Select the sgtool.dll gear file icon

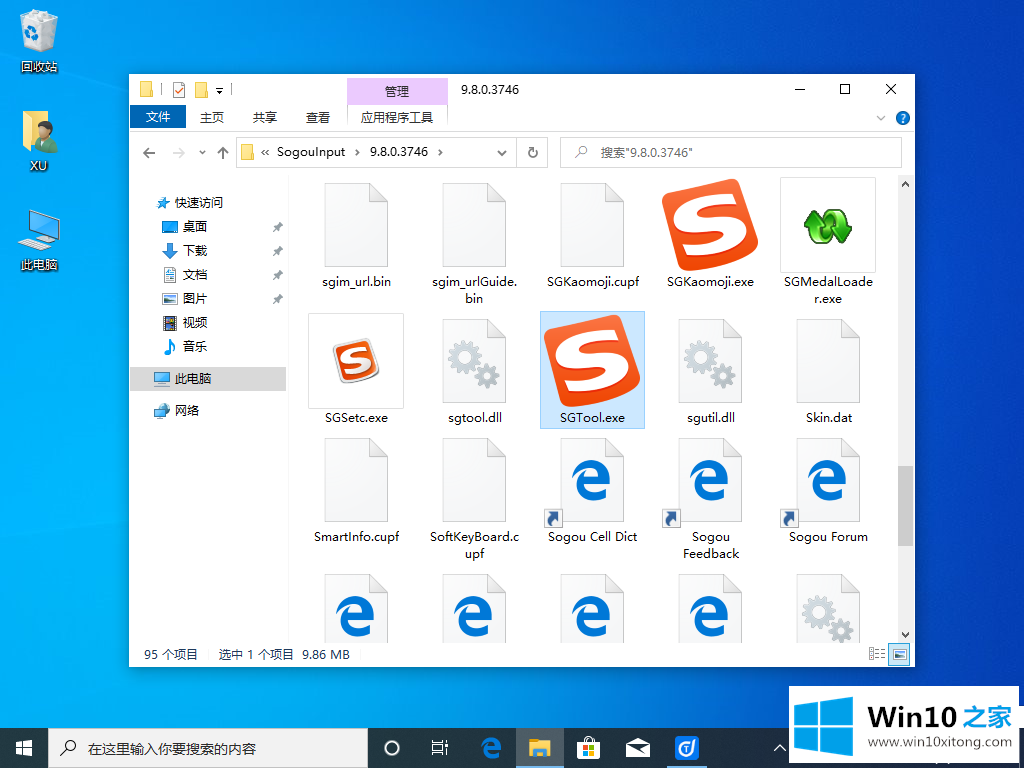474,360
